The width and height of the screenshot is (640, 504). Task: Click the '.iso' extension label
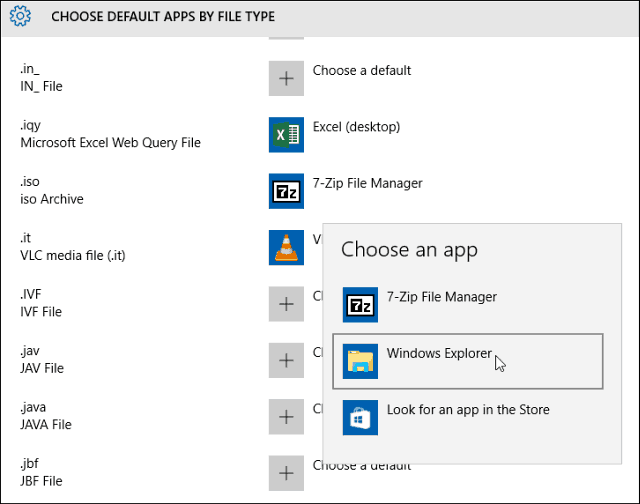click(x=30, y=181)
